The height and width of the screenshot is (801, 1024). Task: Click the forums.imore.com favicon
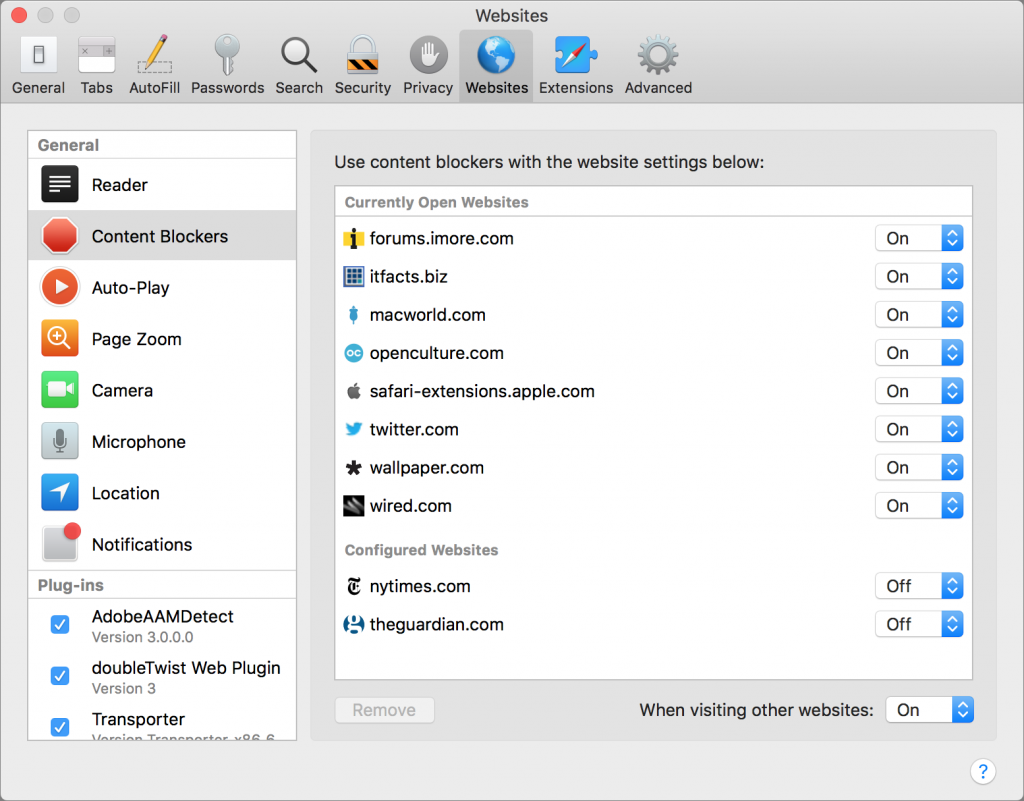coord(353,239)
